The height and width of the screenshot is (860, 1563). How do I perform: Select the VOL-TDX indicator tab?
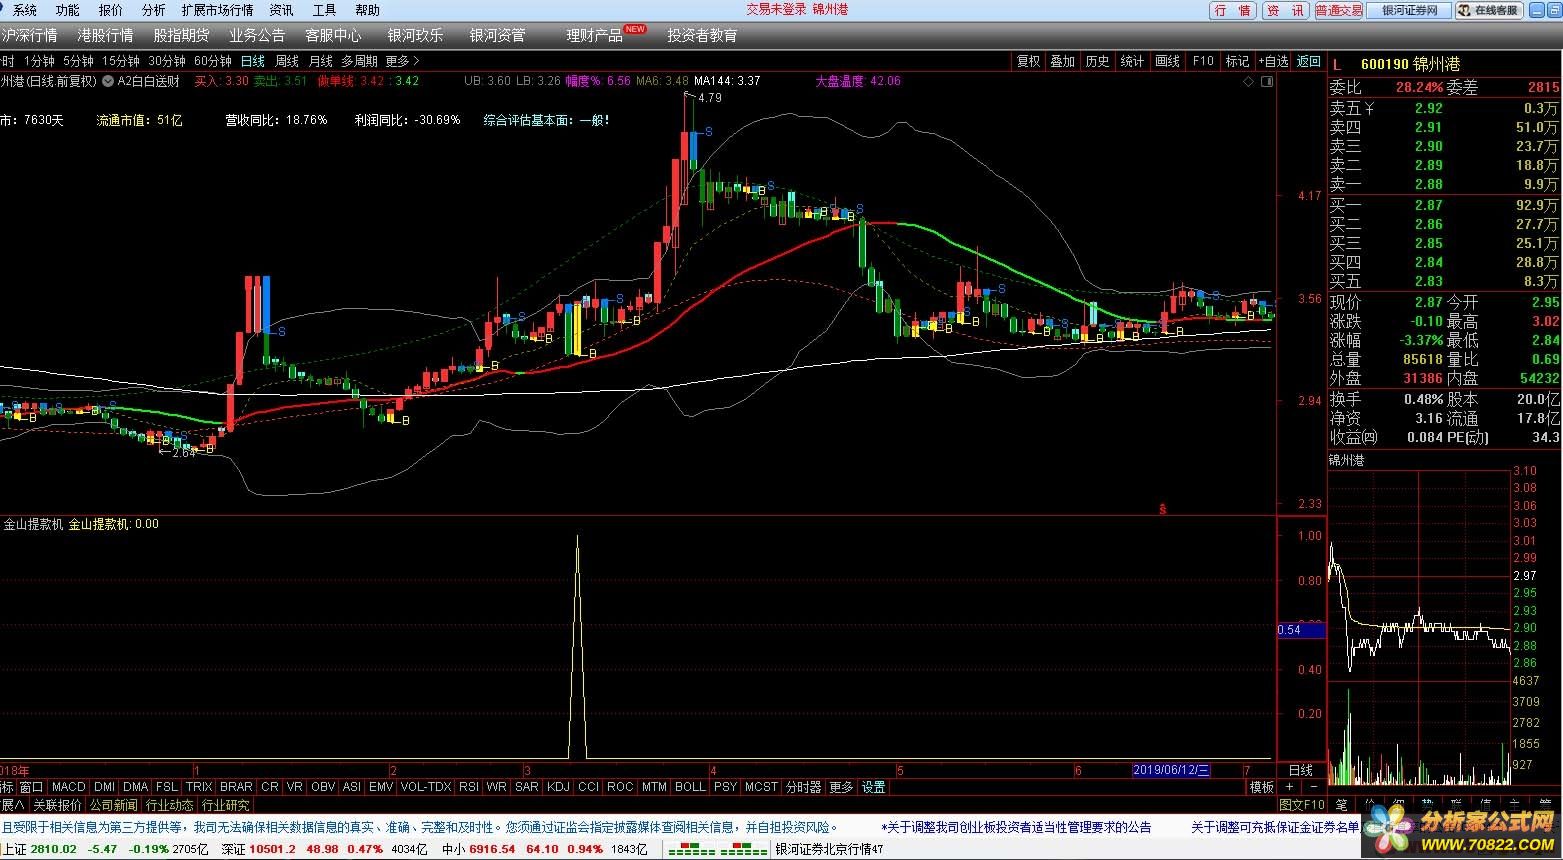coord(426,787)
